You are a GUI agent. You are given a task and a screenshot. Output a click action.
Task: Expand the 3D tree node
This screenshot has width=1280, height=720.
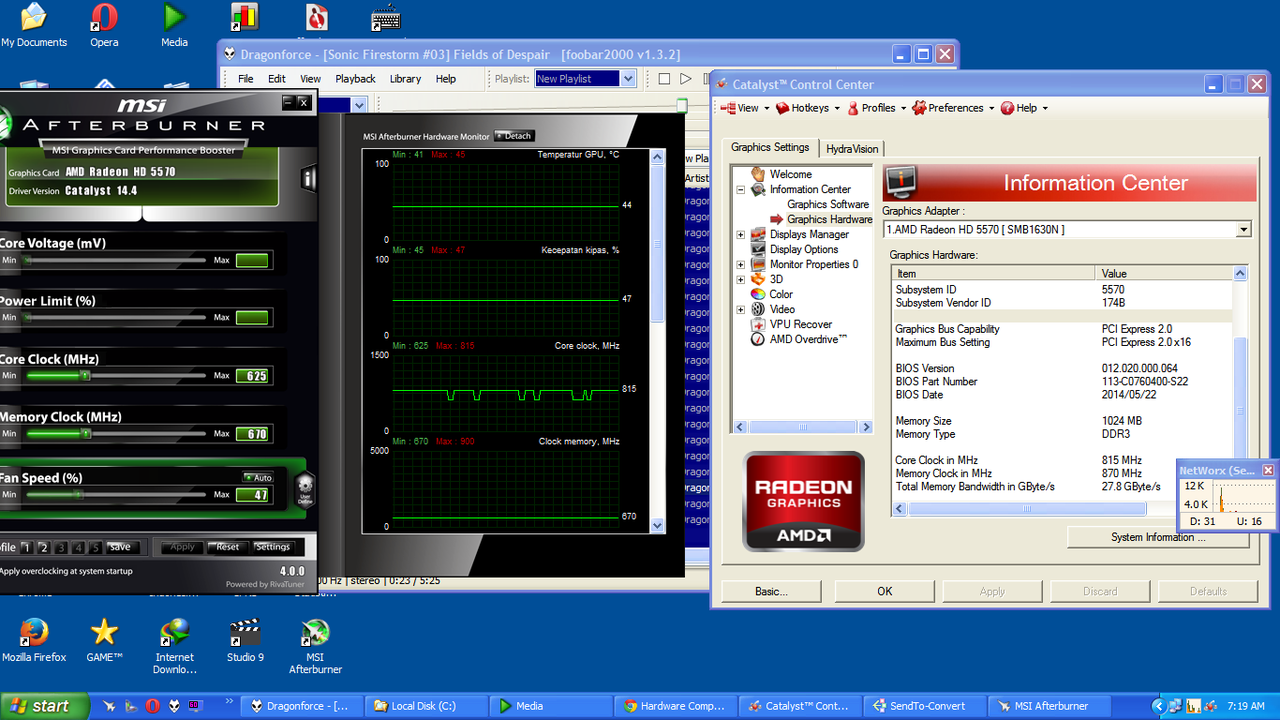click(x=741, y=279)
